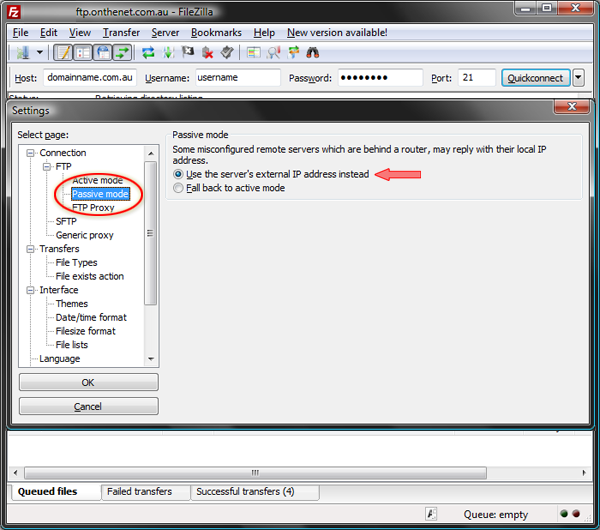600x530 pixels.
Task: Collapse the FTP tree node
Action: click(x=47, y=167)
